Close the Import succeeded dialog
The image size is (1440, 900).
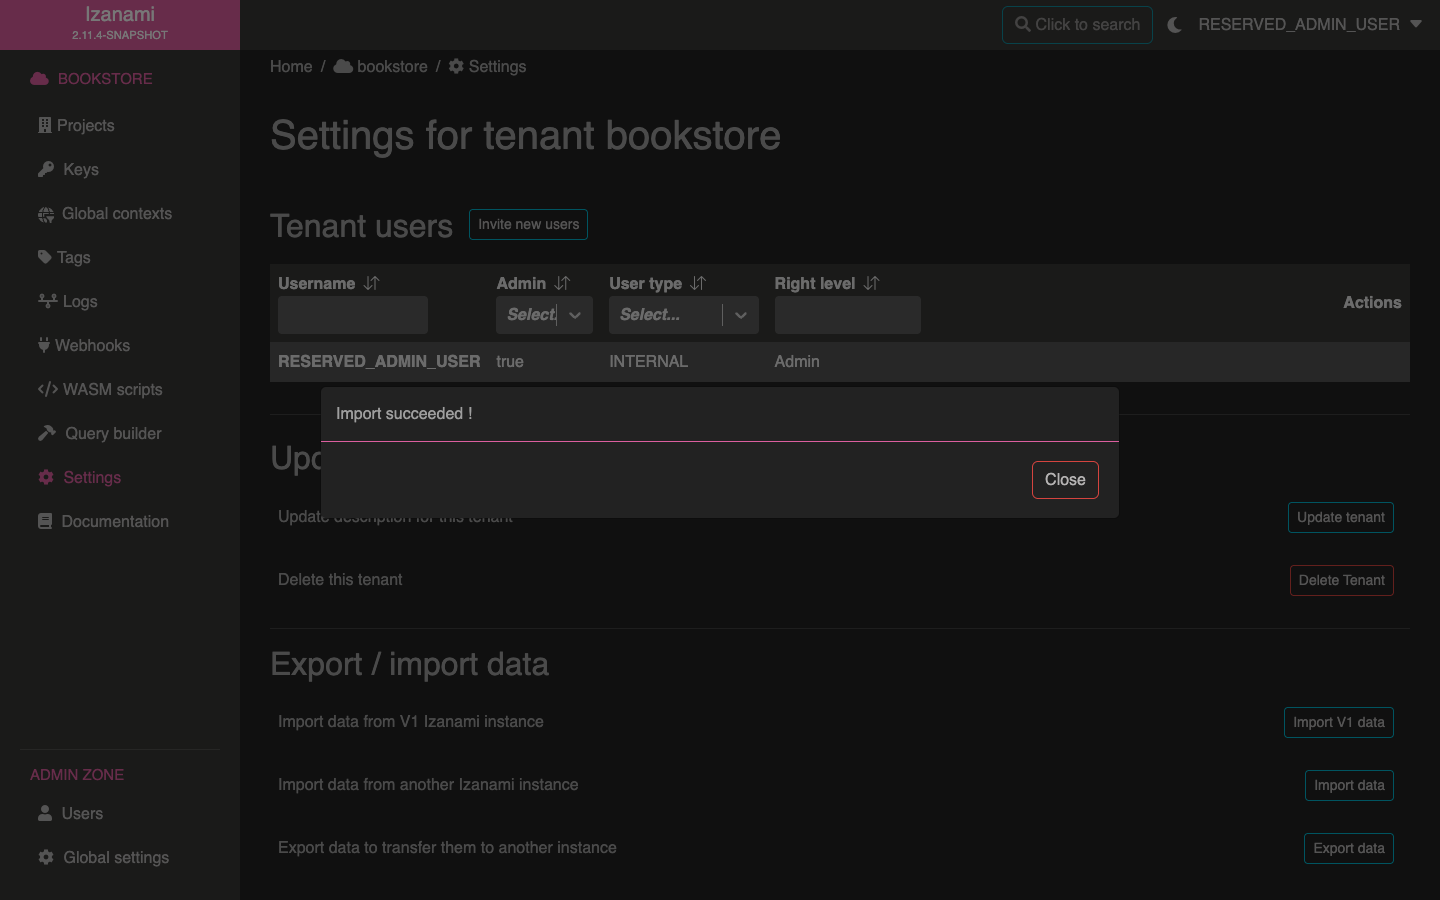tap(1064, 480)
